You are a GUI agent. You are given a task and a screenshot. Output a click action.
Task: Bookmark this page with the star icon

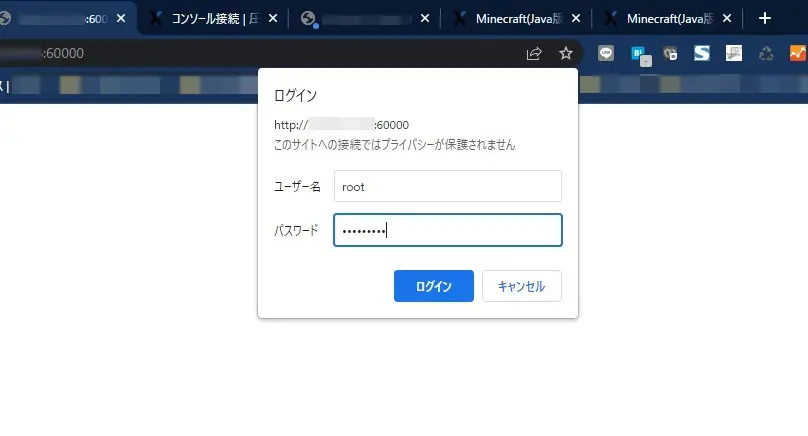pos(565,53)
